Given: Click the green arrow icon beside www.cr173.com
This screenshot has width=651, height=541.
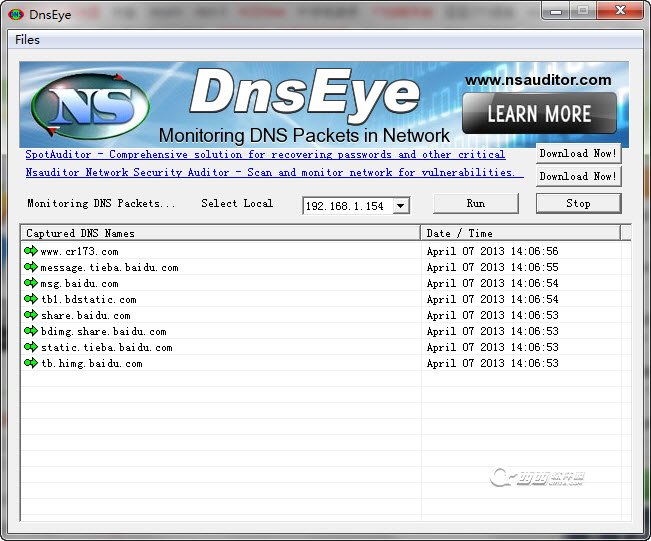Looking at the screenshot, I should point(31,251).
